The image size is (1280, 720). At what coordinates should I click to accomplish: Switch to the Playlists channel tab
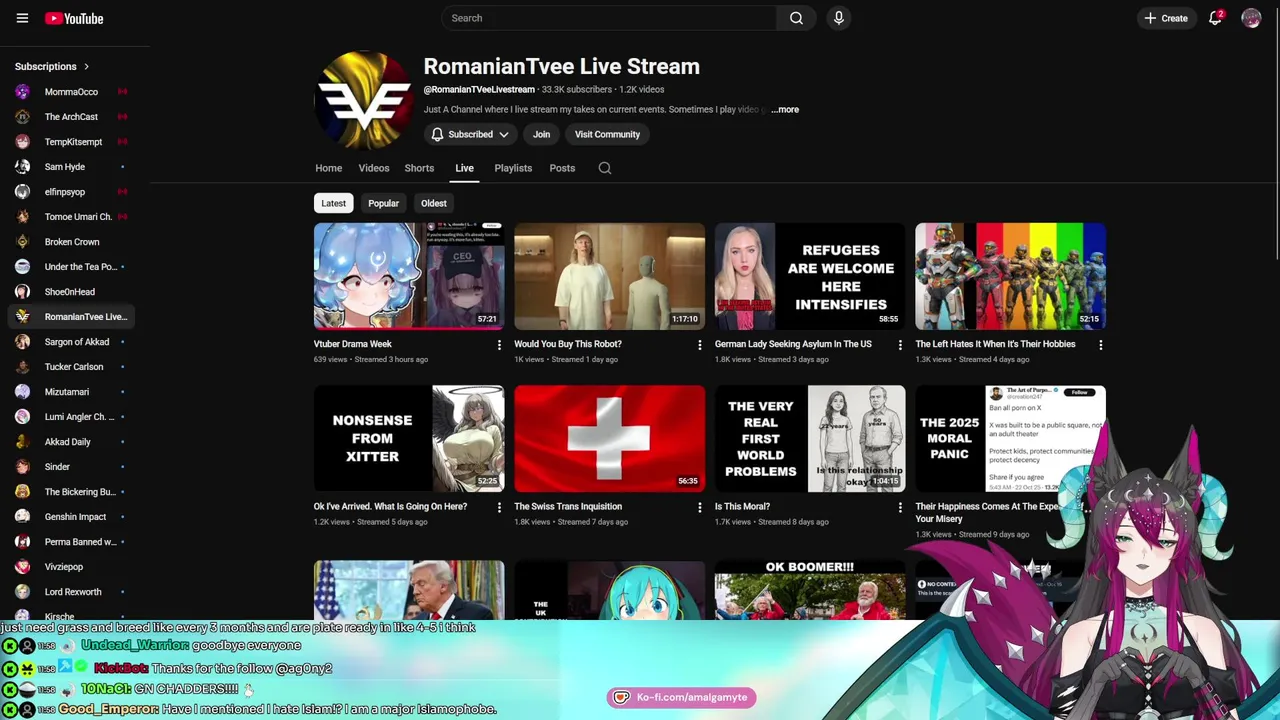(513, 168)
